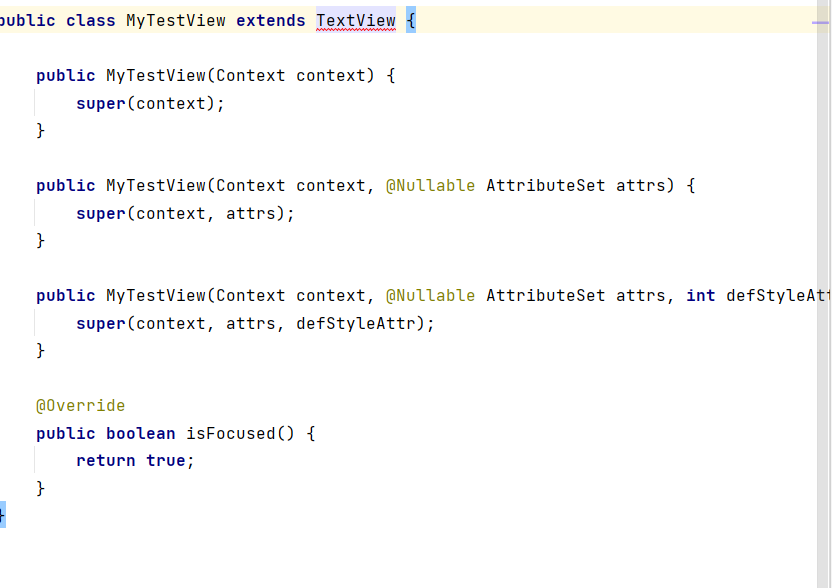
Task: Click the highlighted closing brace of class
Action: [x=2, y=515]
